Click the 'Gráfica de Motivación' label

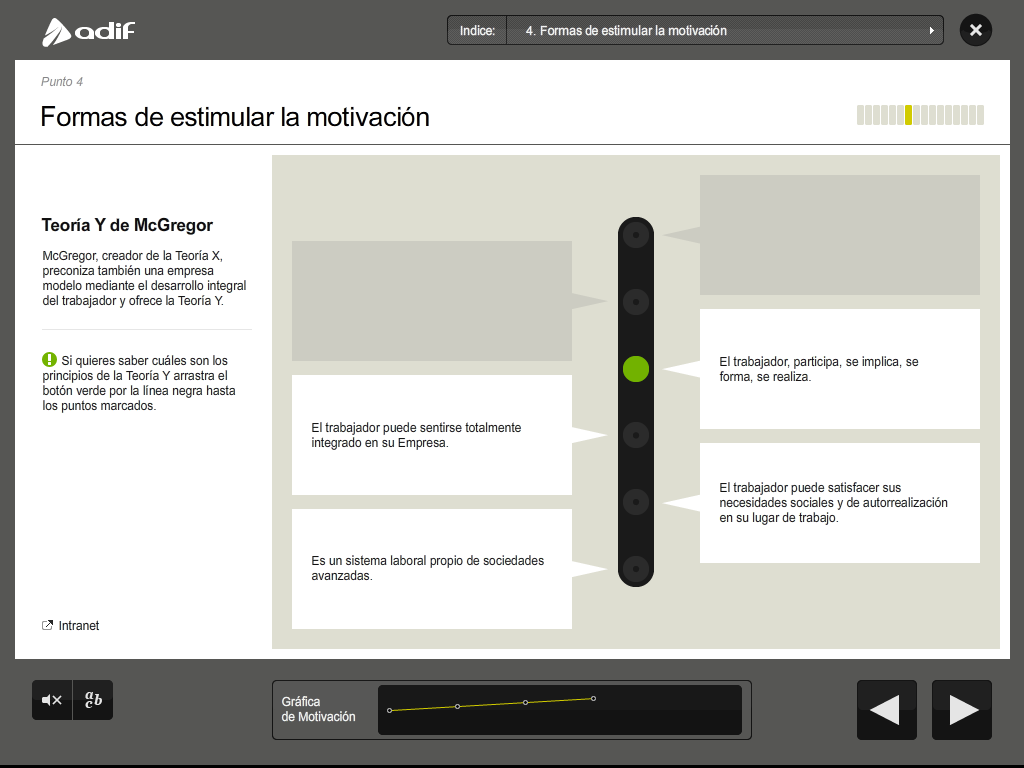click(x=318, y=709)
